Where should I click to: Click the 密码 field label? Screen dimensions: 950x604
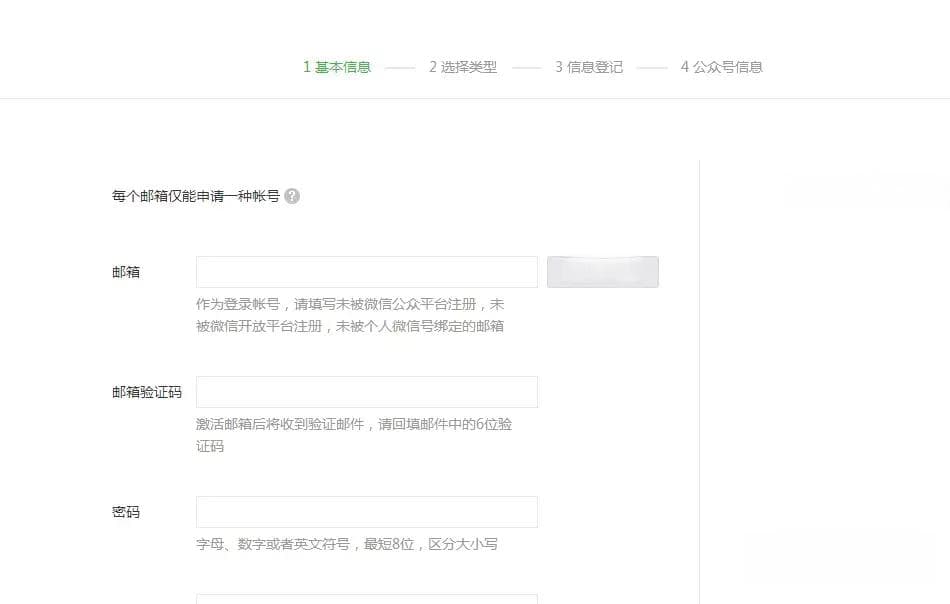coord(126,512)
